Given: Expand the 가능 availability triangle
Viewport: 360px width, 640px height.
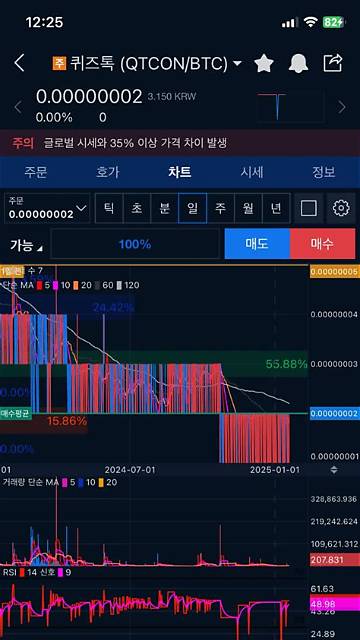Looking at the screenshot, I should [40, 248].
